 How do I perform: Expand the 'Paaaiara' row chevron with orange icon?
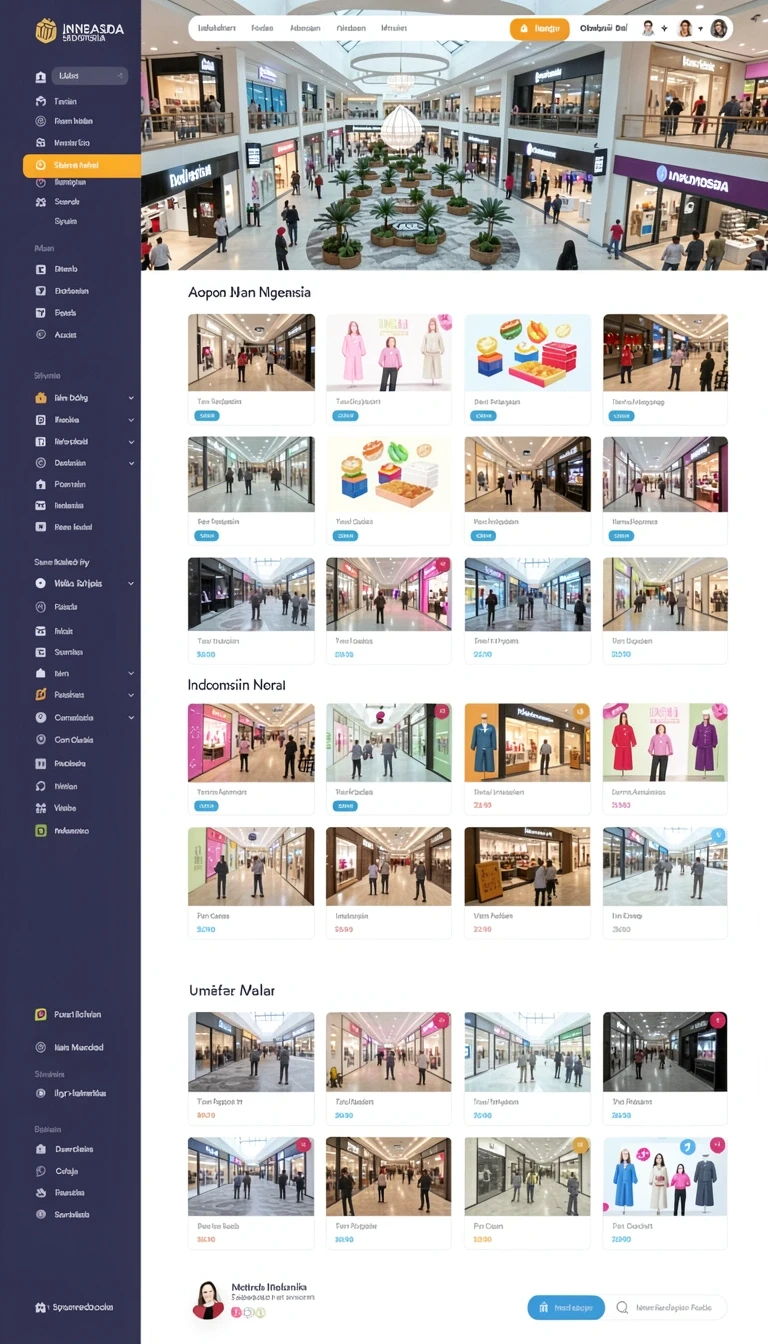(131, 694)
